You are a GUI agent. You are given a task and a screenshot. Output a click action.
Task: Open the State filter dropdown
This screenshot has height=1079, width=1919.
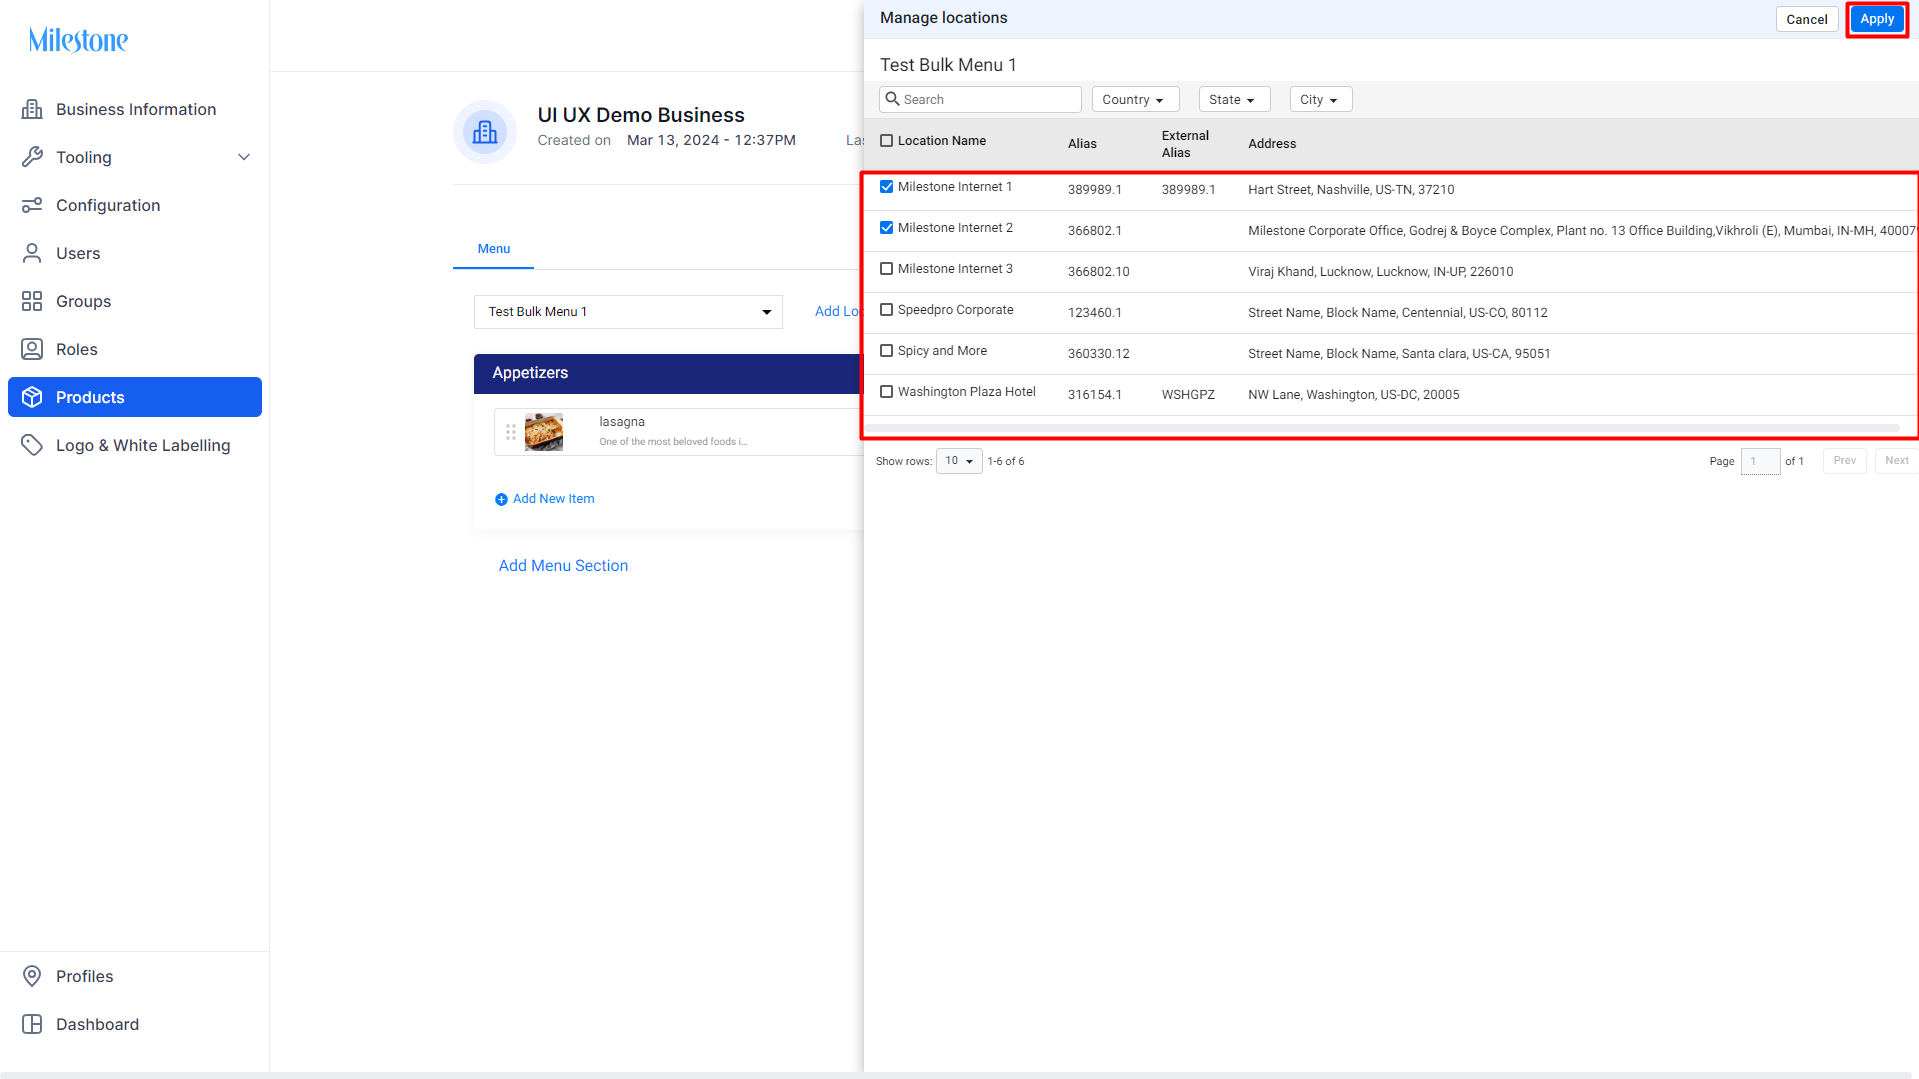point(1234,99)
